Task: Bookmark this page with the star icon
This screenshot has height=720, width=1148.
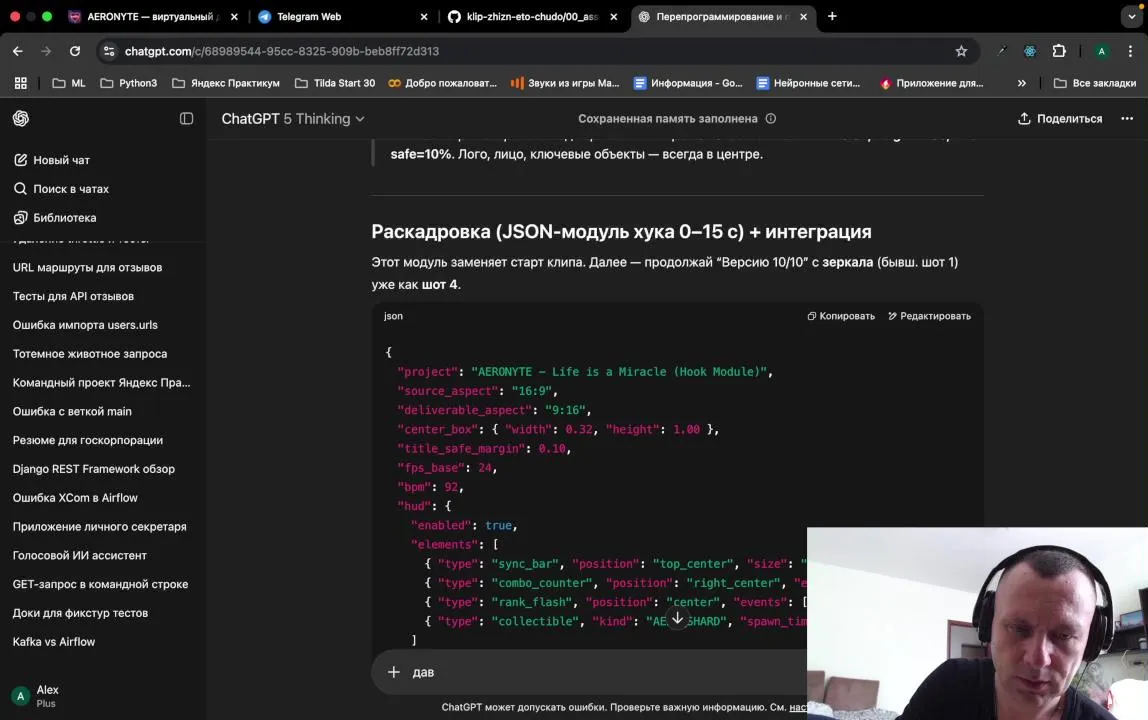Action: tap(961, 51)
